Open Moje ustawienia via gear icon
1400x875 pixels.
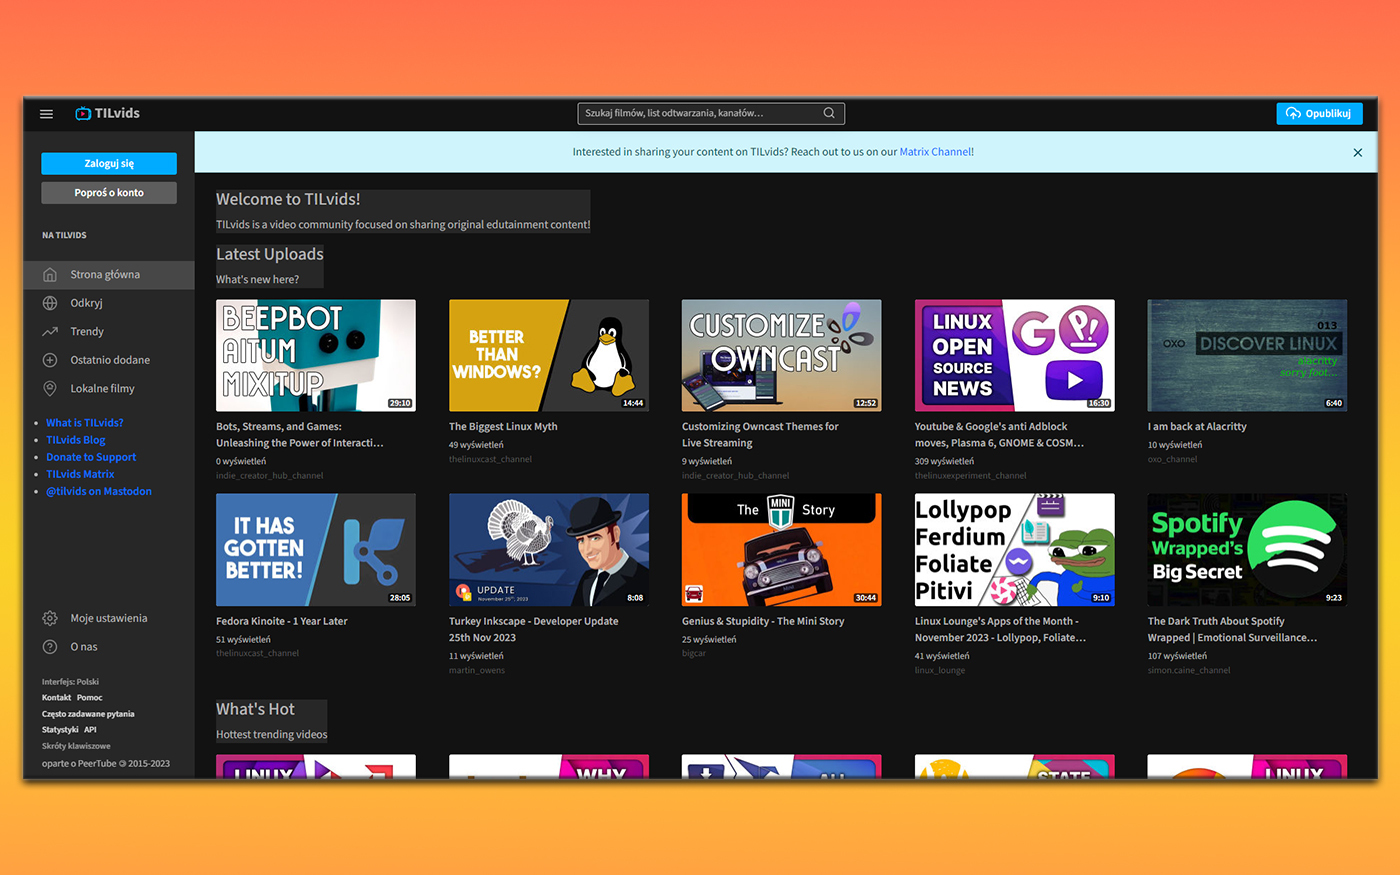[50, 618]
